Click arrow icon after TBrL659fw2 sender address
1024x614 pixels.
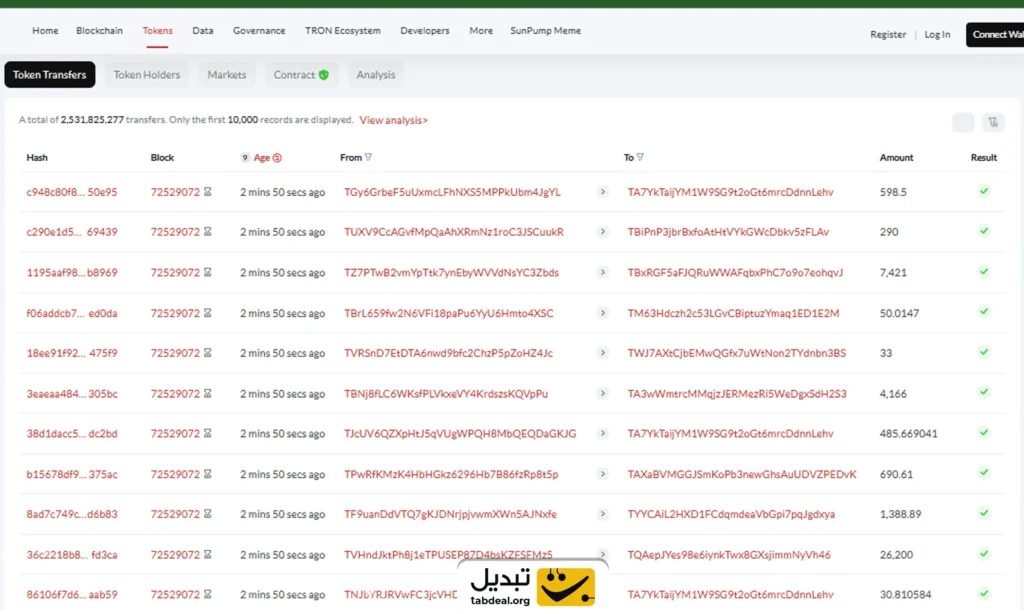[x=603, y=313]
